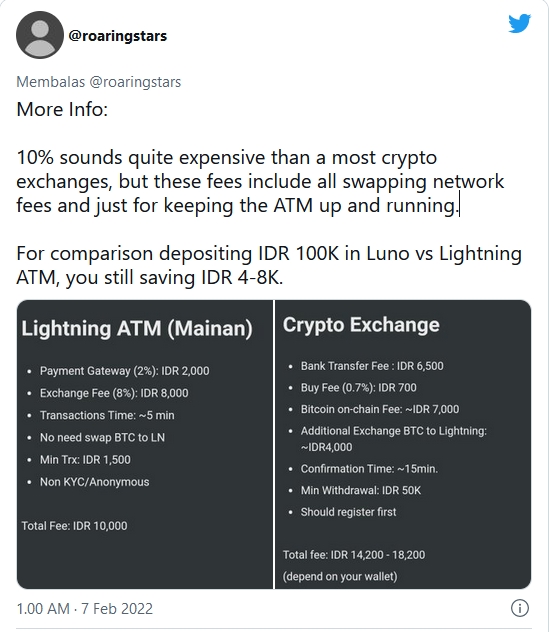549x632 pixels.
Task: Select the Total Fee: IDR 10,000 line
Action: pyautogui.click(x=75, y=526)
